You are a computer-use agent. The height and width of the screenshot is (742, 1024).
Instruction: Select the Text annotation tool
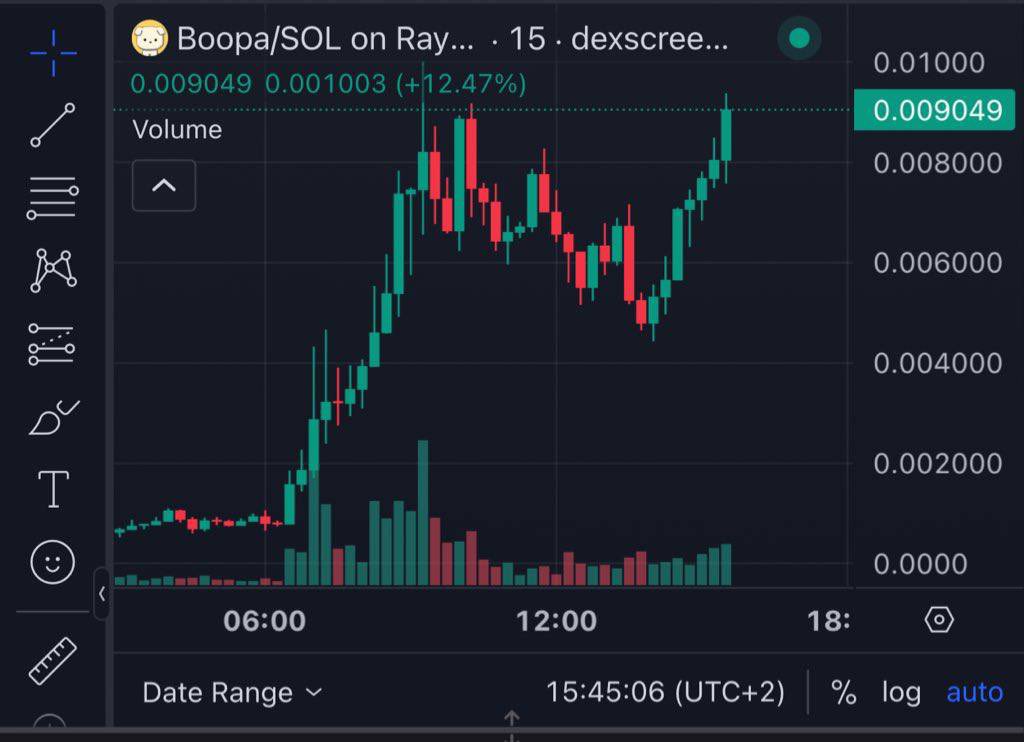point(54,489)
